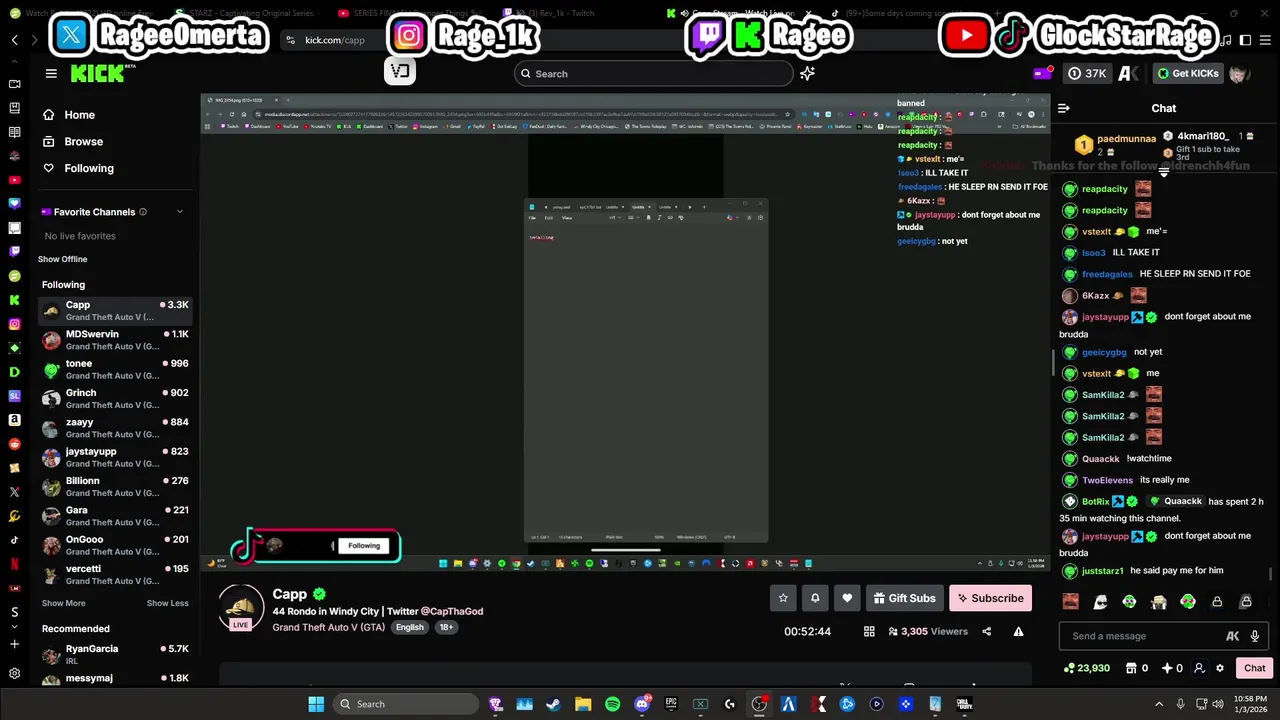Viewport: 1280px width, 720px height.
Task: Click the Get KICKs button
Action: 1188,73
